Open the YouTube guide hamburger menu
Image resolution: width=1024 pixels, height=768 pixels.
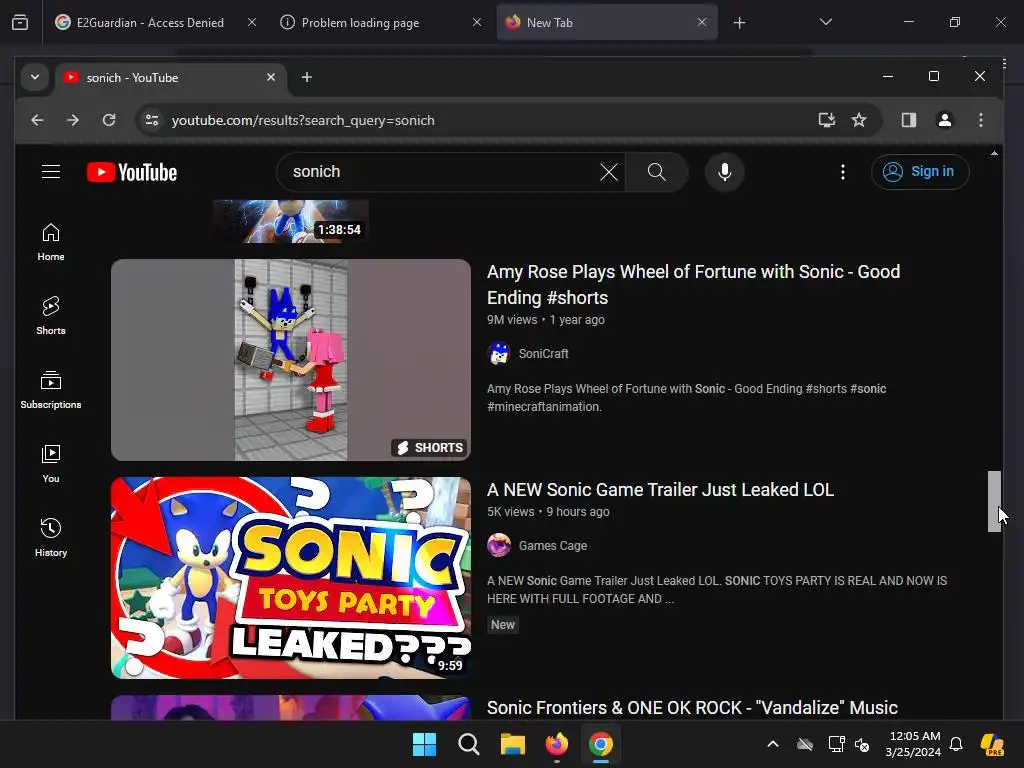coord(51,172)
